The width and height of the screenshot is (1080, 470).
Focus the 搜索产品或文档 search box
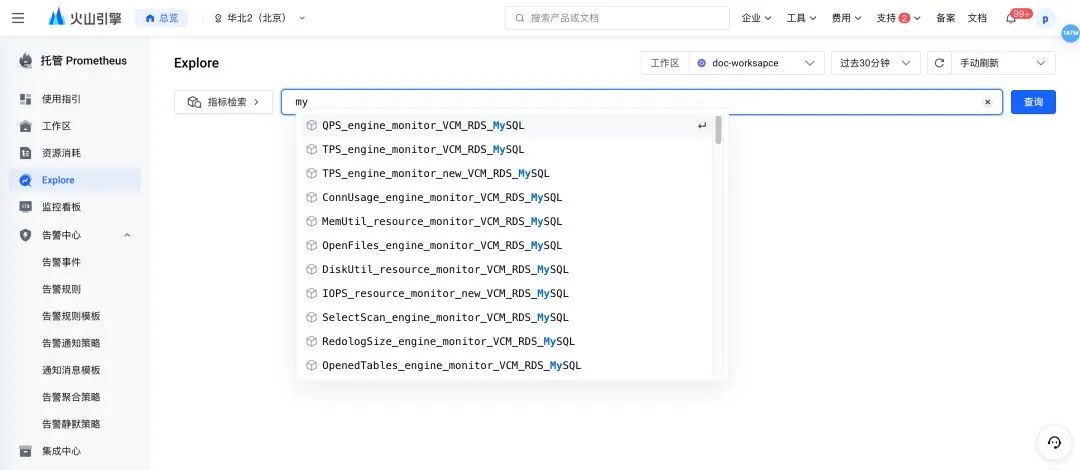click(617, 18)
